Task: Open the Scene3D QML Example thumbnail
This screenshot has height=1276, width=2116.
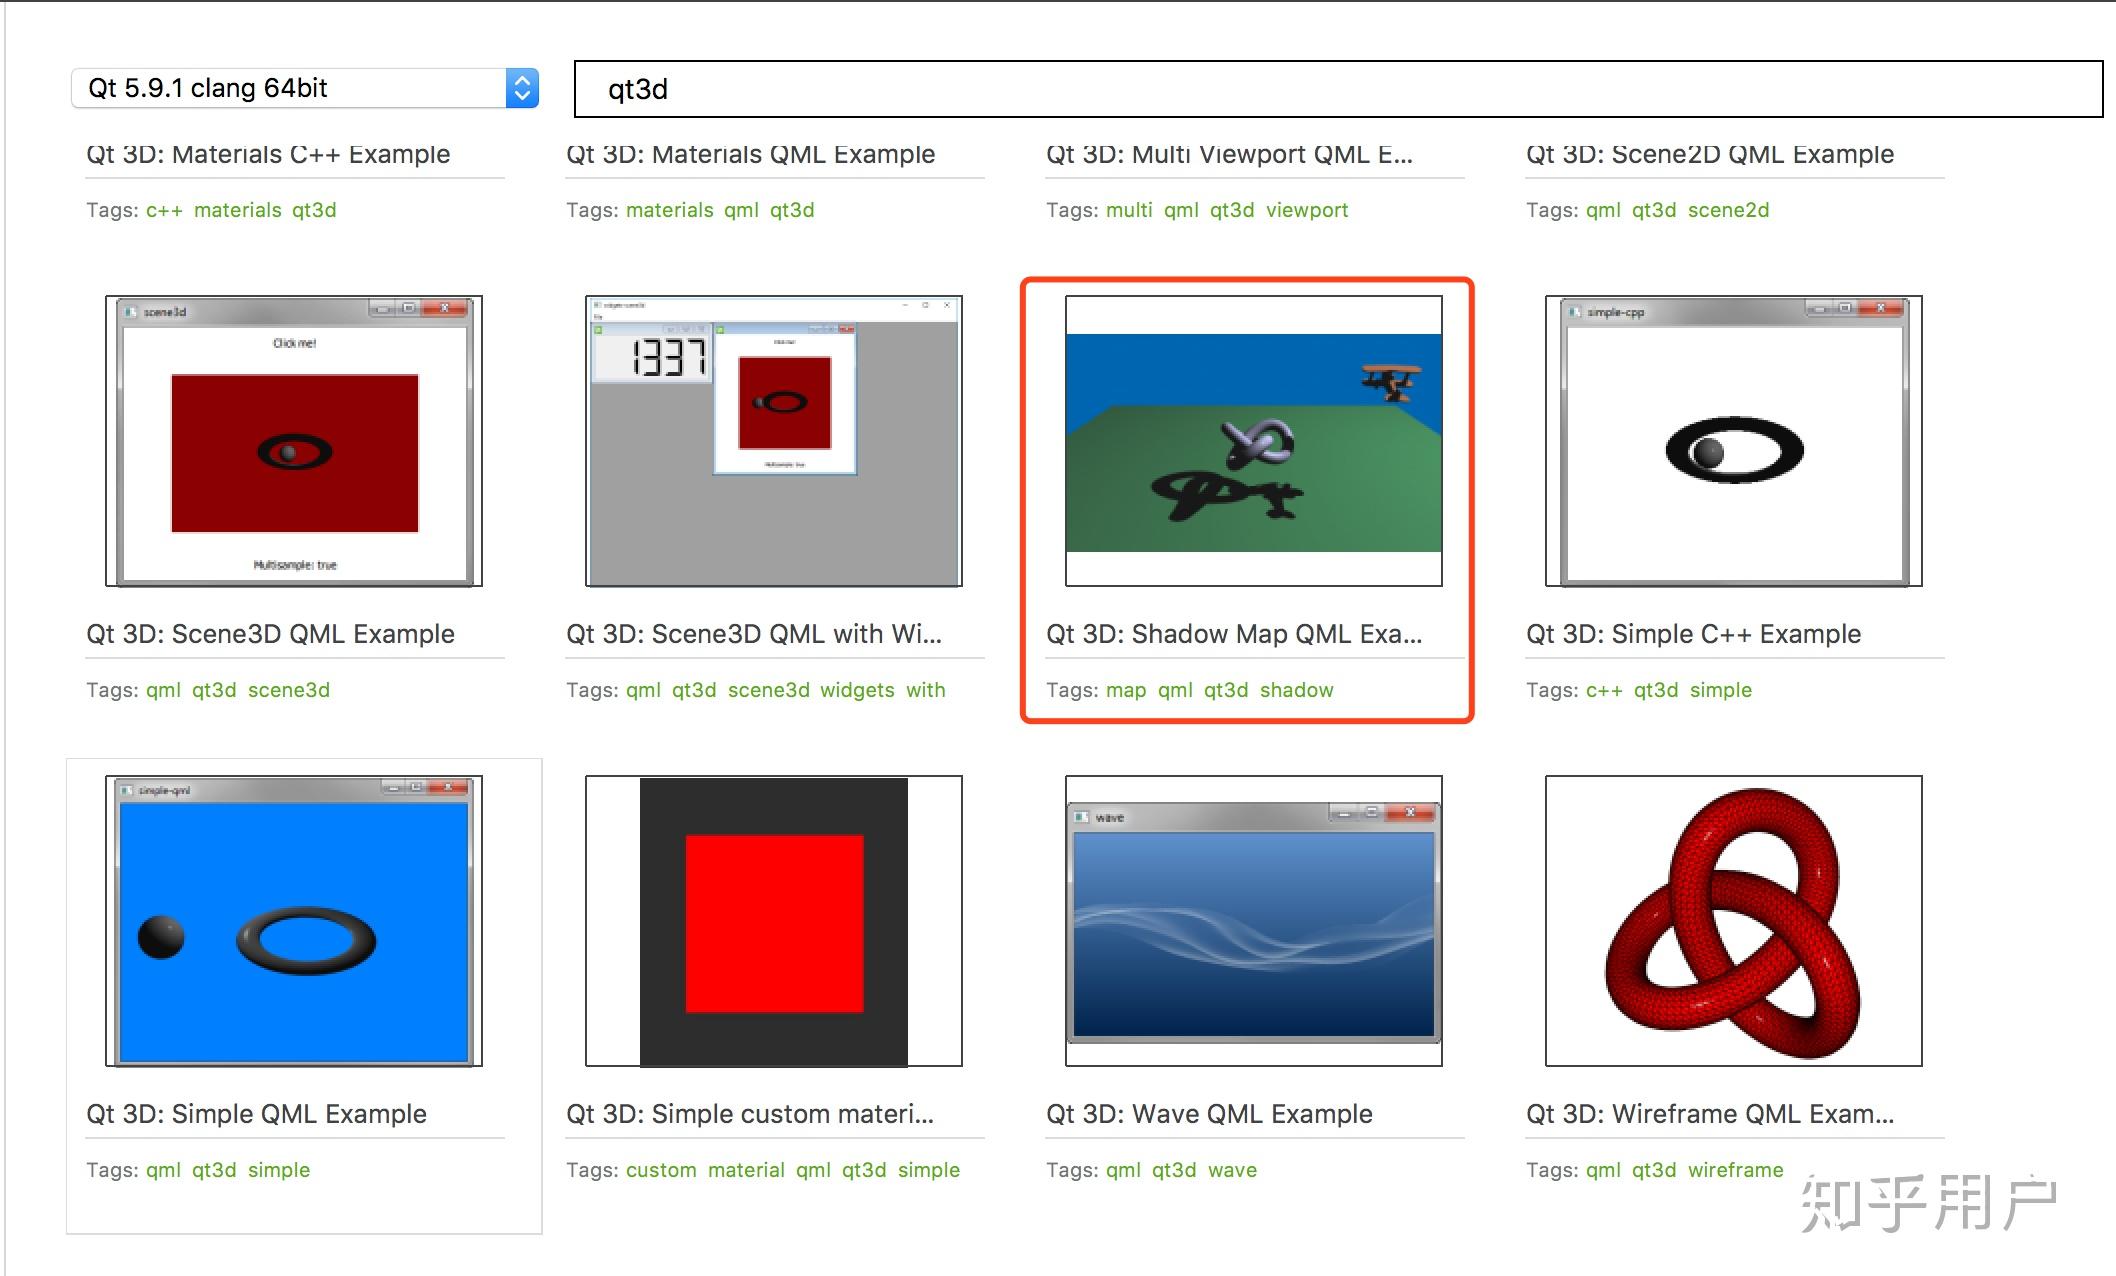Action: pos(294,441)
